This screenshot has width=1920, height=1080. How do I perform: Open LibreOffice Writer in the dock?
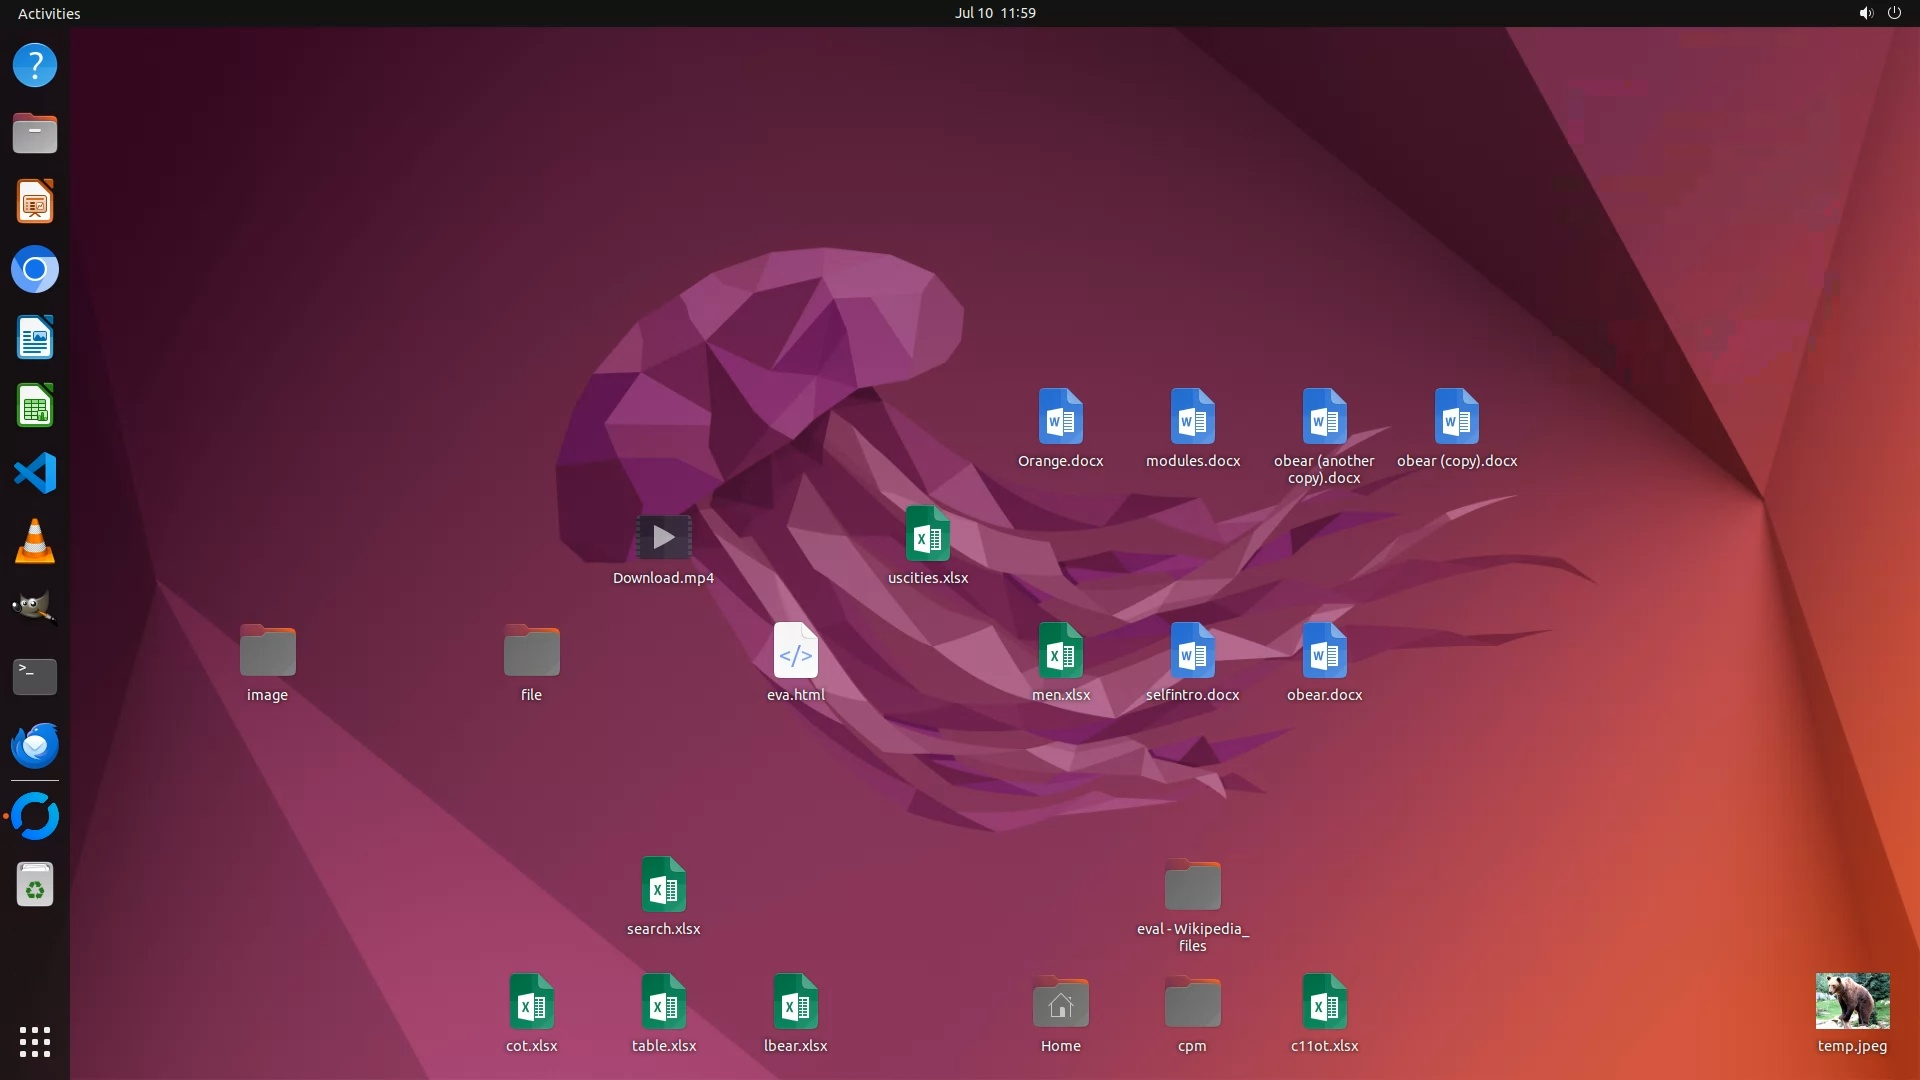click(x=35, y=338)
